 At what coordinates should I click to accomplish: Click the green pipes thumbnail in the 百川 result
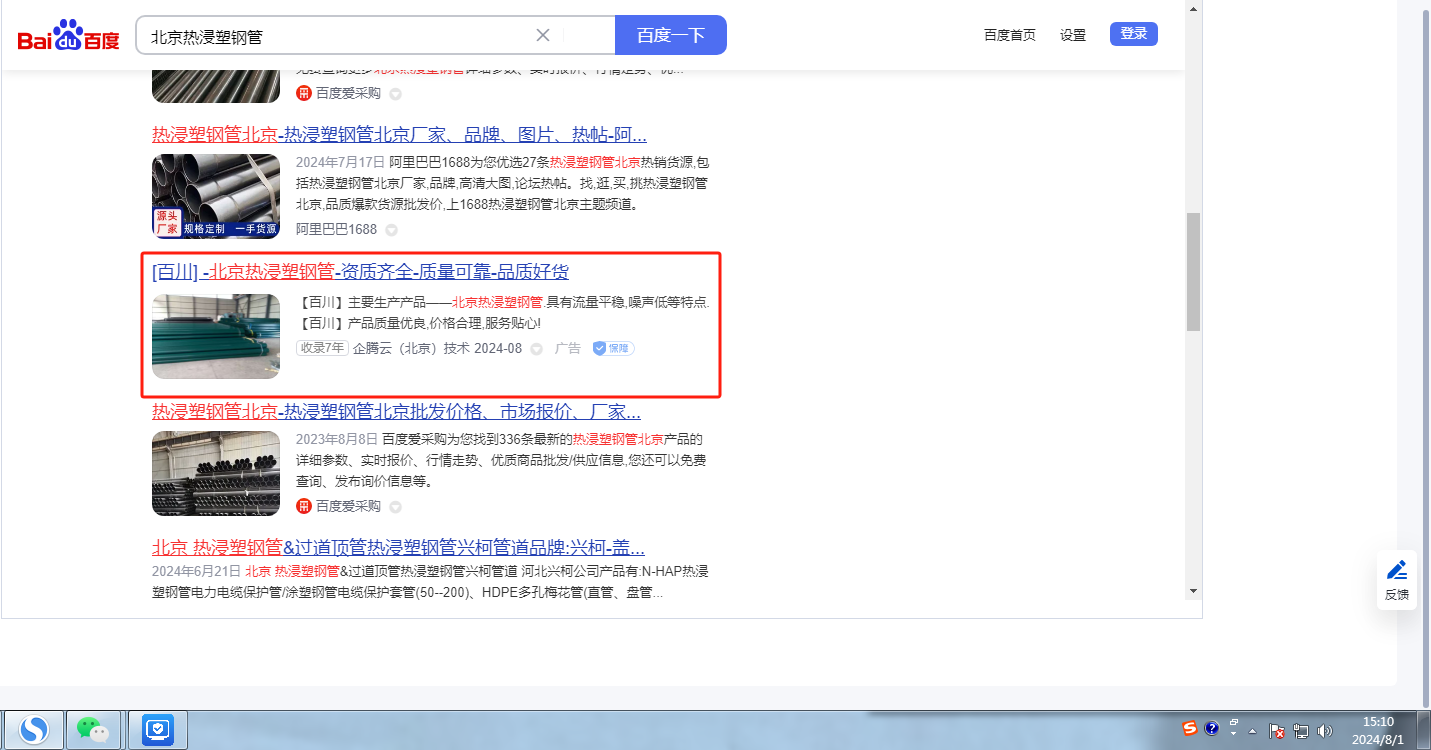pos(216,336)
